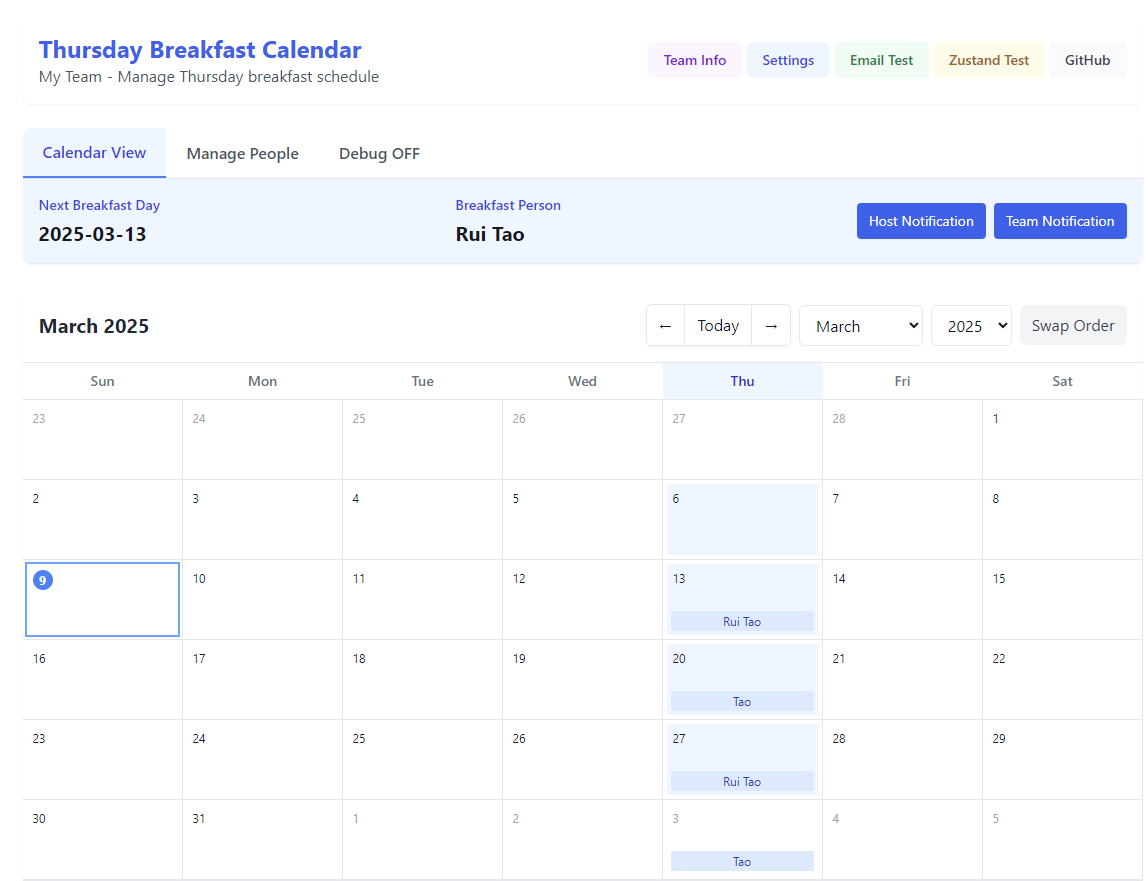
Task: Send a Team Notification
Action: pos(1059,221)
